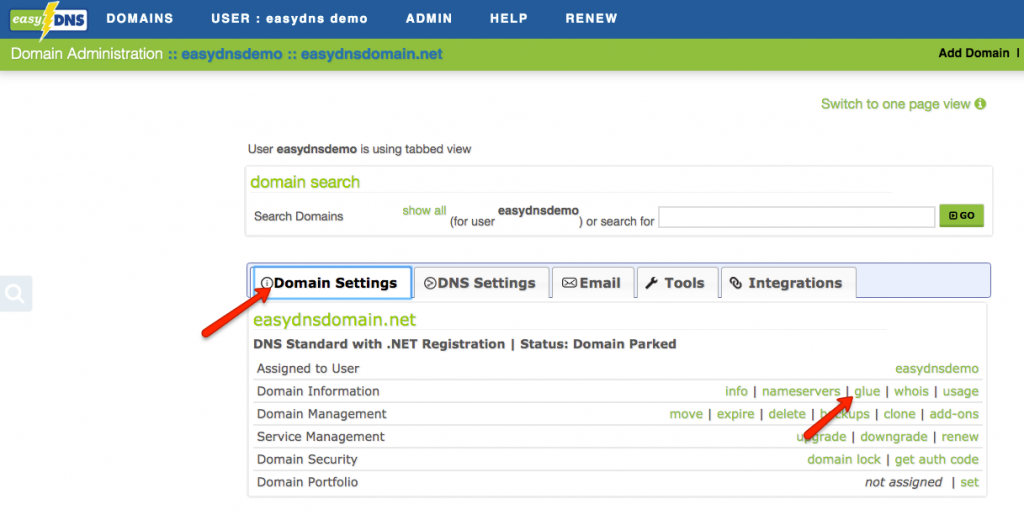Click the 'domain lock' link
Viewport: 1024px width, 515px height.
844,459
